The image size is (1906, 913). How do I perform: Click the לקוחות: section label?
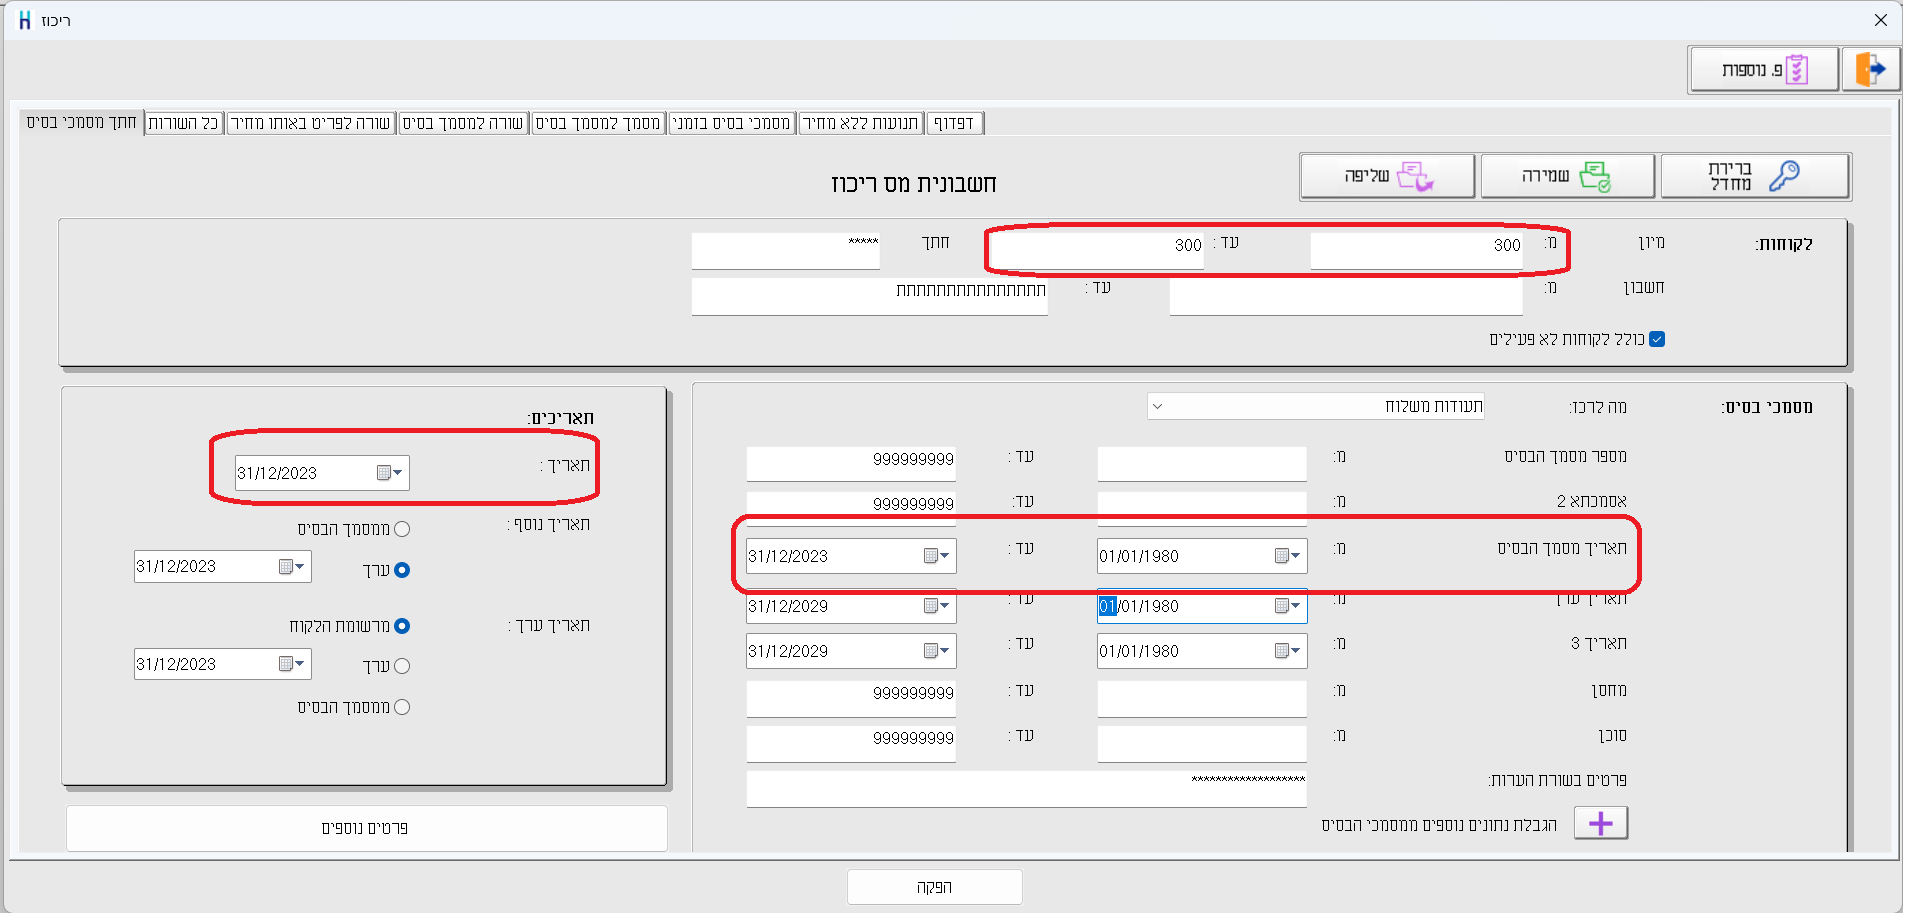click(x=1784, y=244)
